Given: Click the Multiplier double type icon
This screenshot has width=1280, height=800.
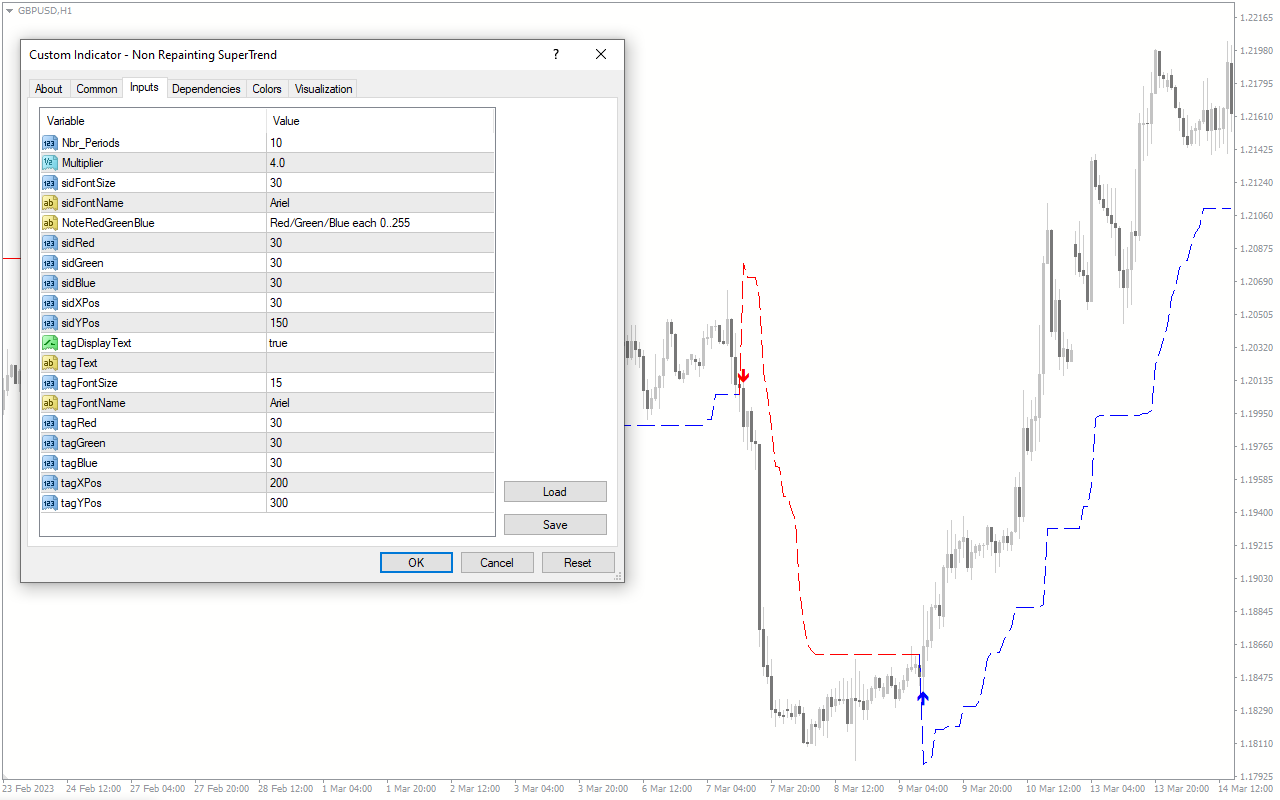Looking at the screenshot, I should [49, 163].
